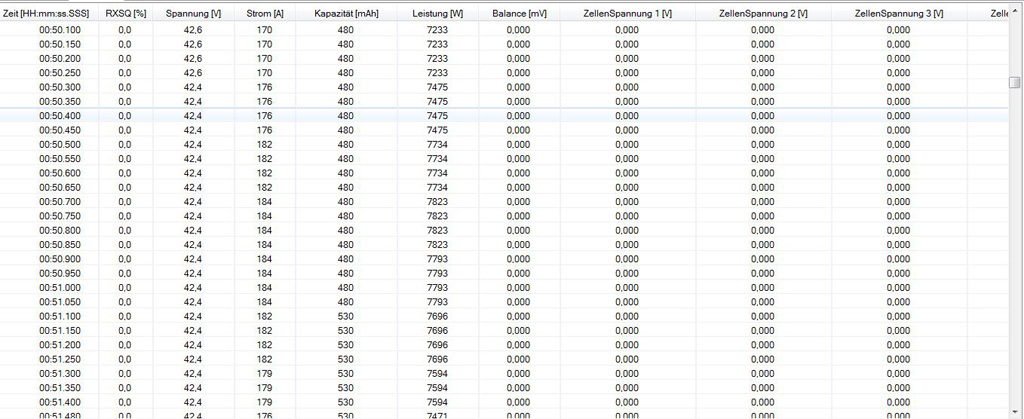Click the Spannung [V] column header
The height and width of the screenshot is (419, 1024).
tap(193, 14)
